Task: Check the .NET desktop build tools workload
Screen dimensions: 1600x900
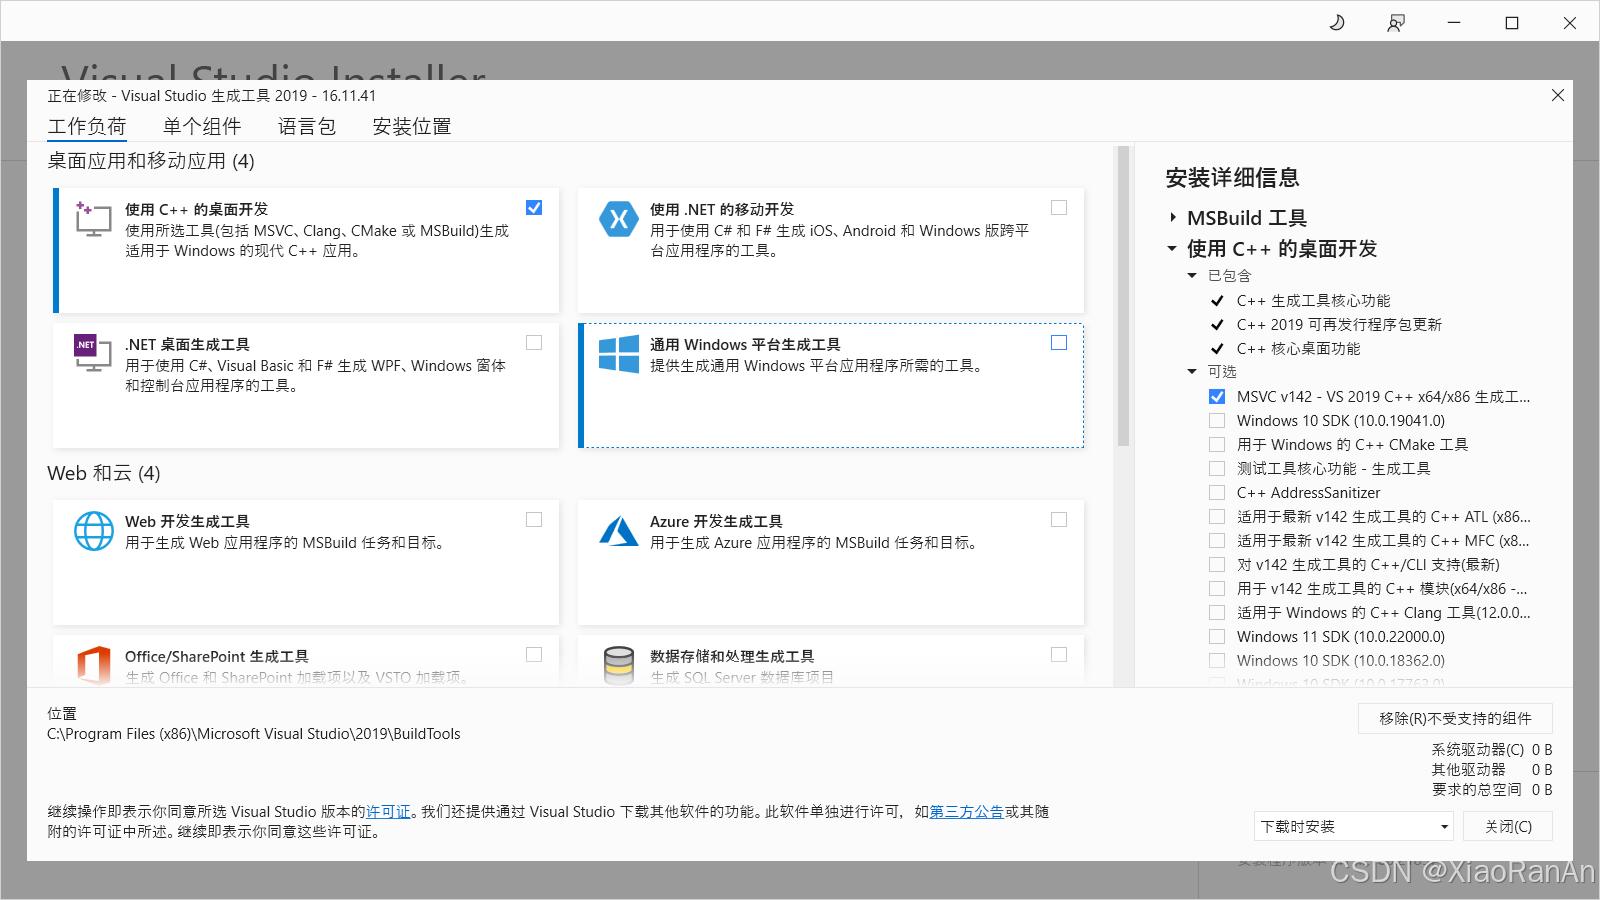Action: point(534,343)
